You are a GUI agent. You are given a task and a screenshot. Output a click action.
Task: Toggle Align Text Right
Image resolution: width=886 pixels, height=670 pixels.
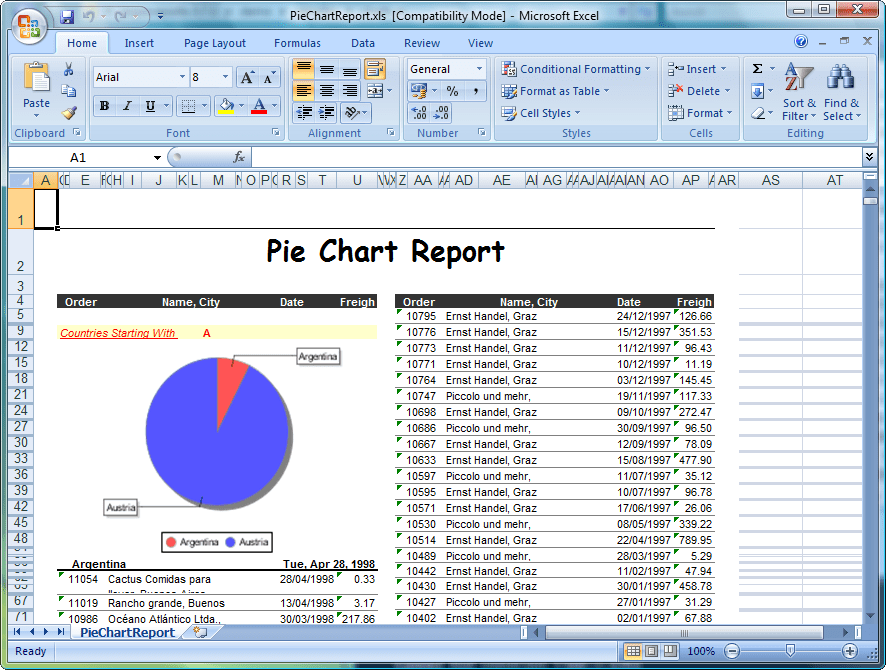coord(350,90)
